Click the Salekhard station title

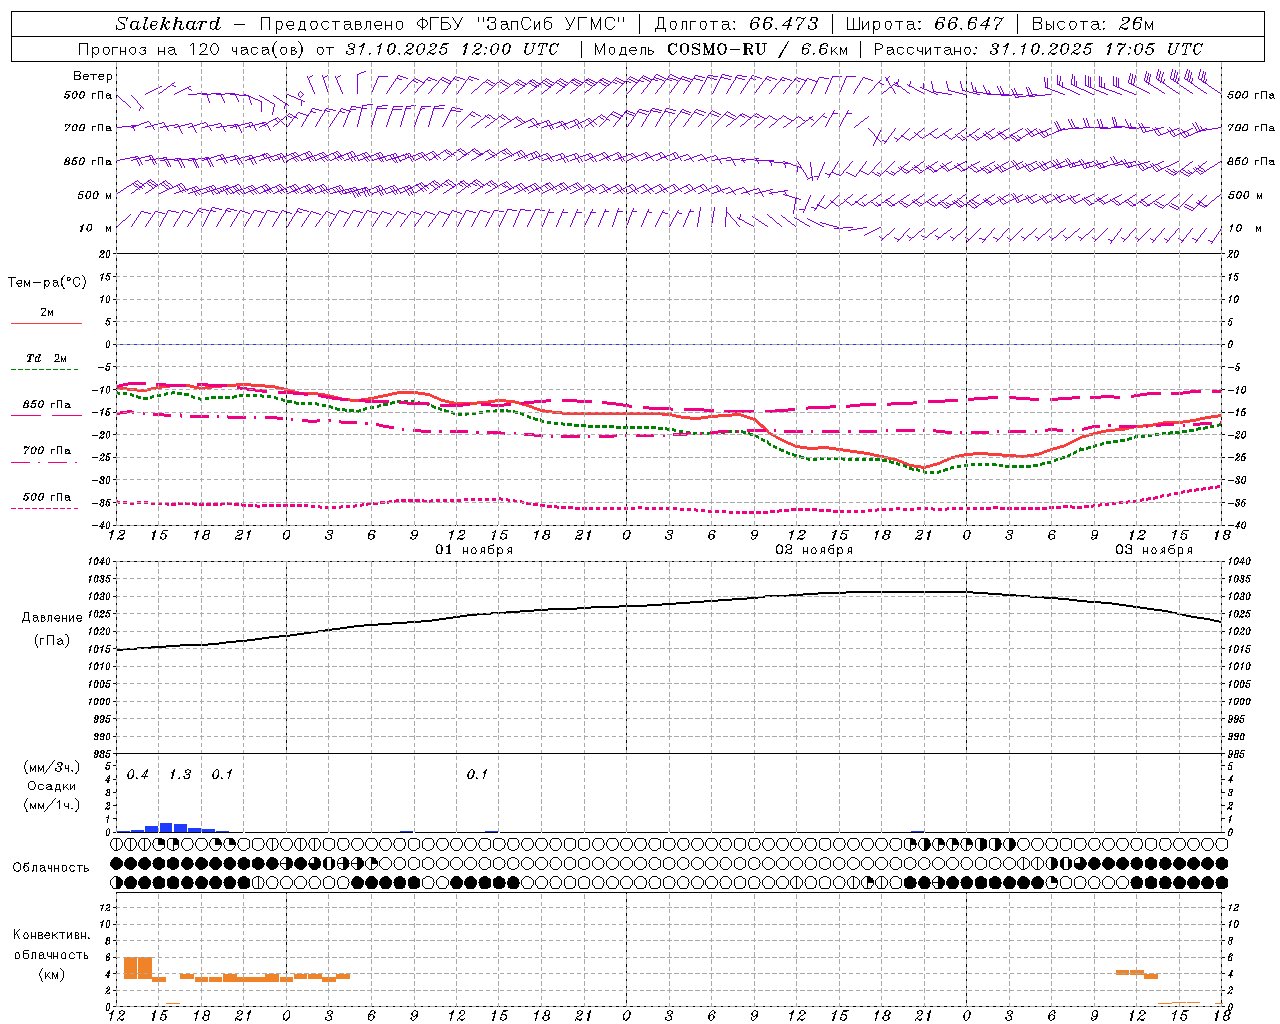click(x=168, y=24)
